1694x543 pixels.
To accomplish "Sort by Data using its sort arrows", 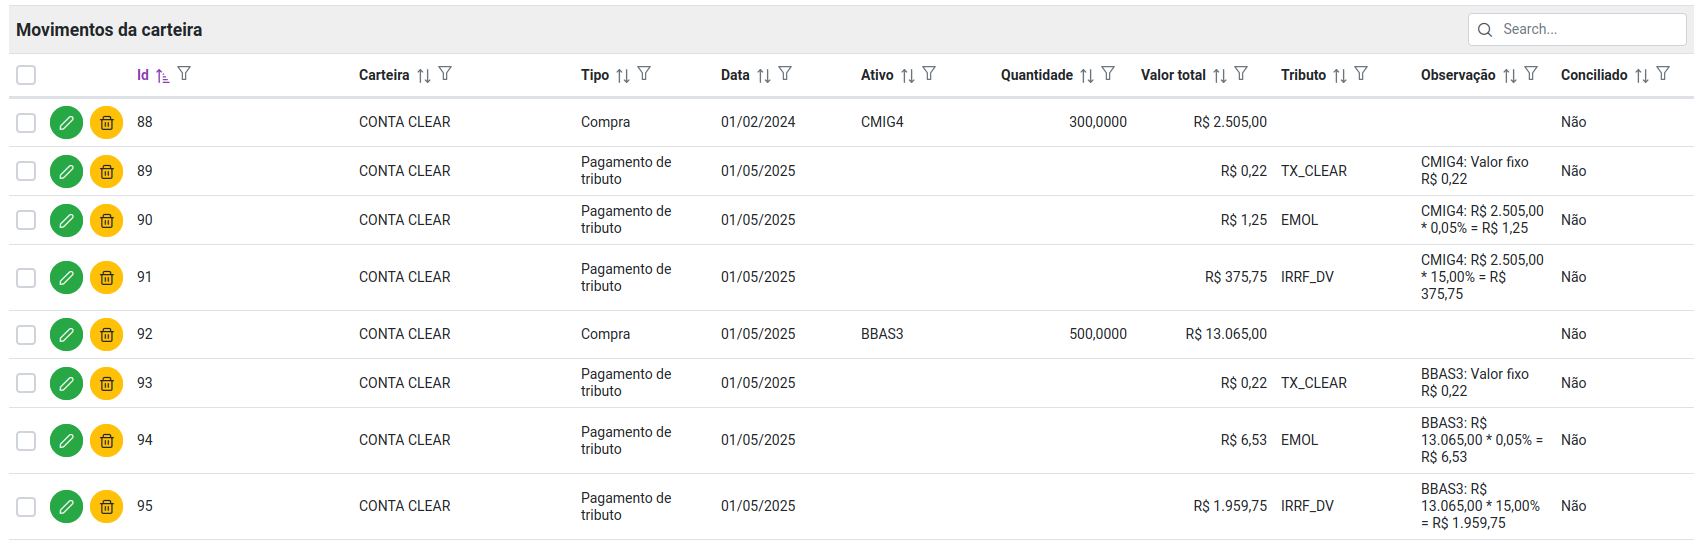I will click(764, 75).
